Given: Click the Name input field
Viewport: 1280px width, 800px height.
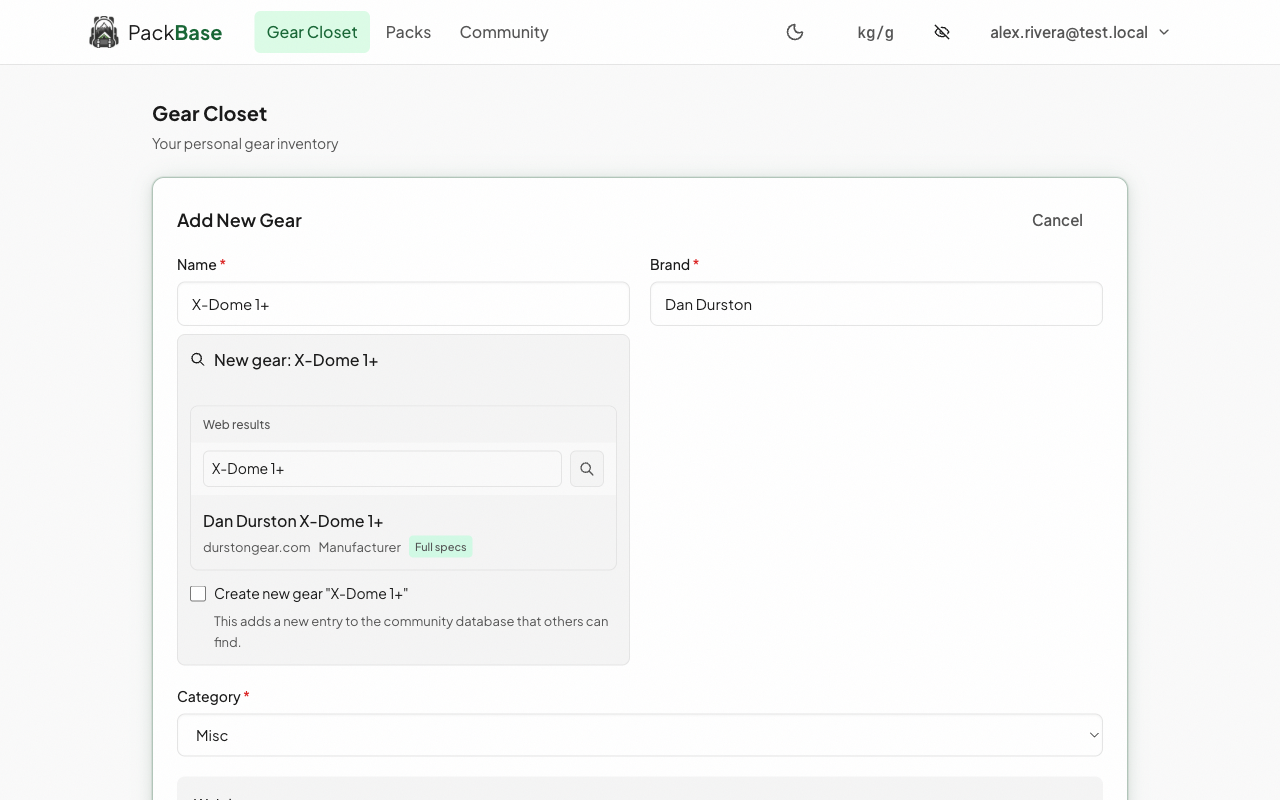Looking at the screenshot, I should click(403, 304).
